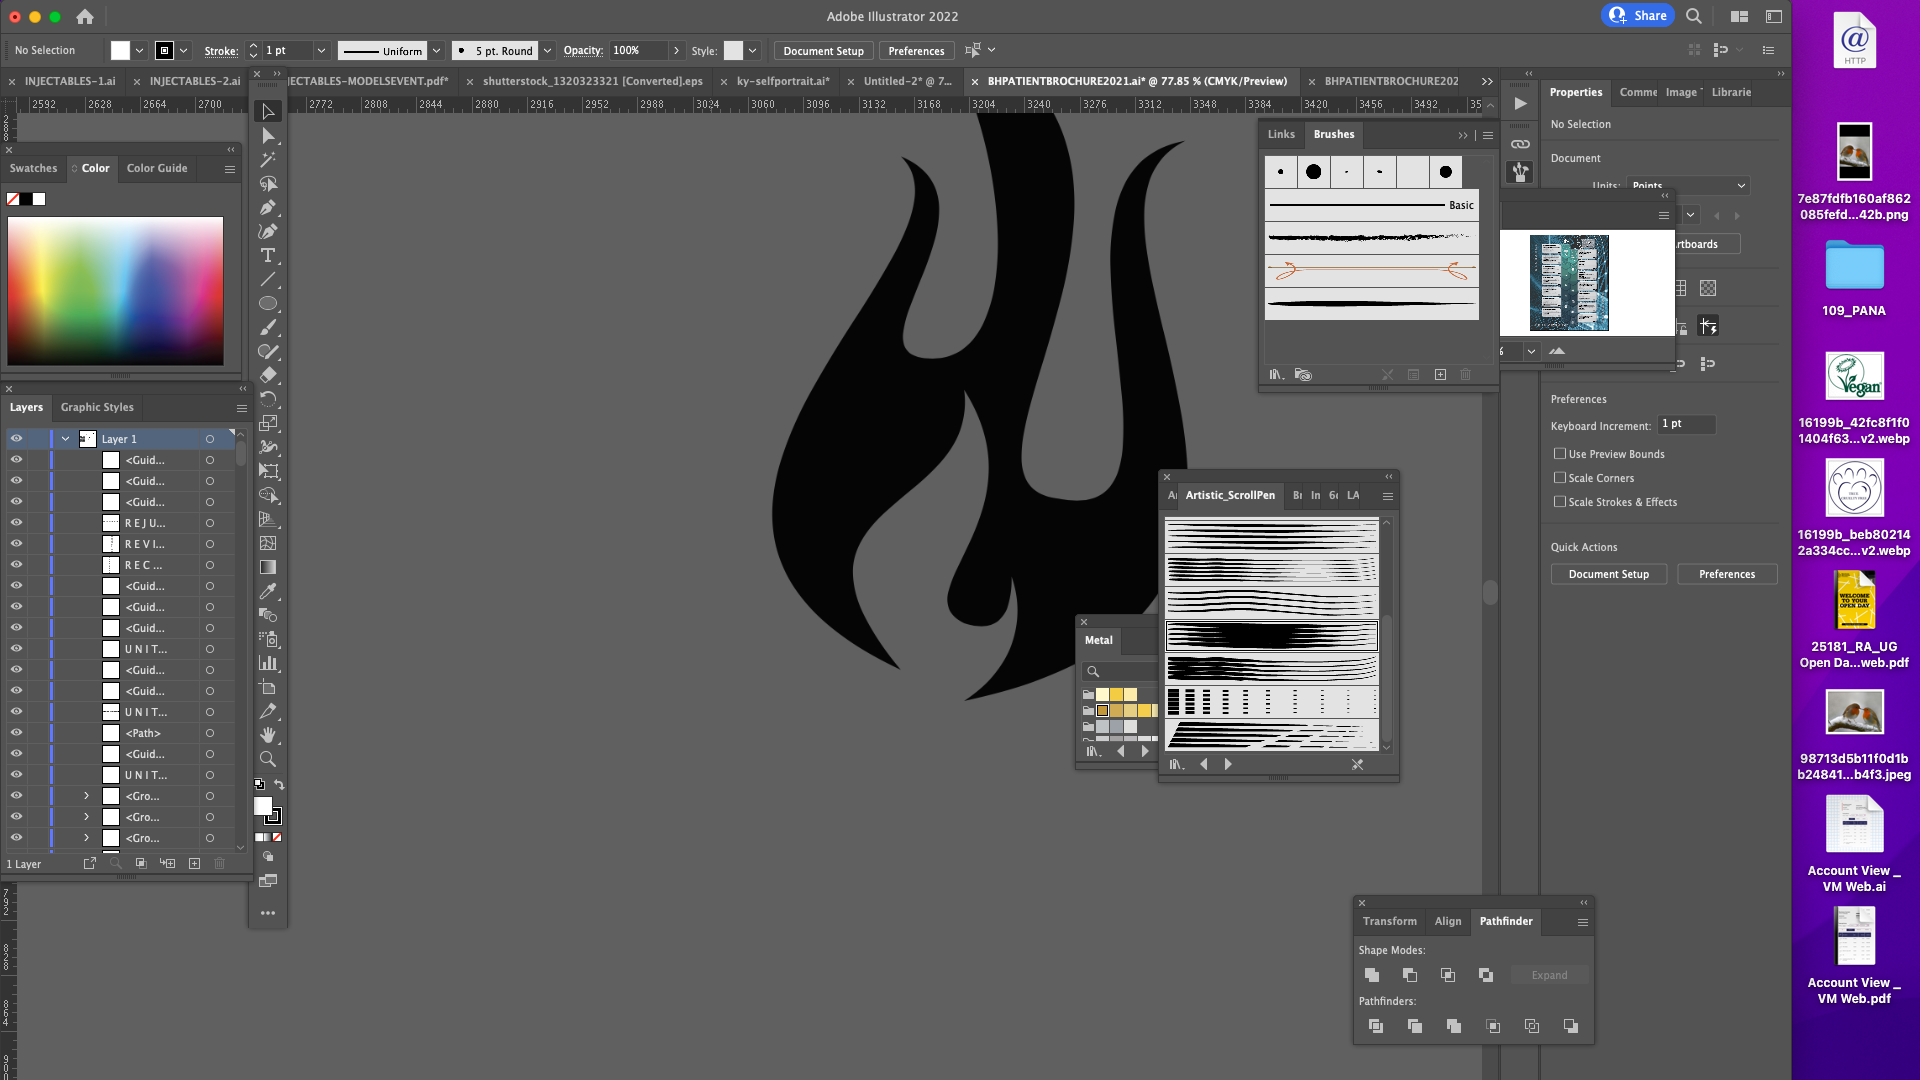Open the Units Points dropdown
Screen dimensions: 1920x1080
[x=1688, y=186]
